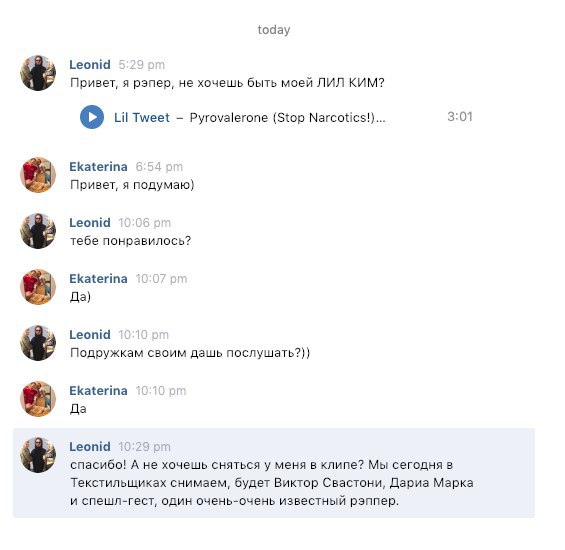Open Leonid's profile name at 5:29 pm
565x550 pixels.
pyautogui.click(x=90, y=65)
